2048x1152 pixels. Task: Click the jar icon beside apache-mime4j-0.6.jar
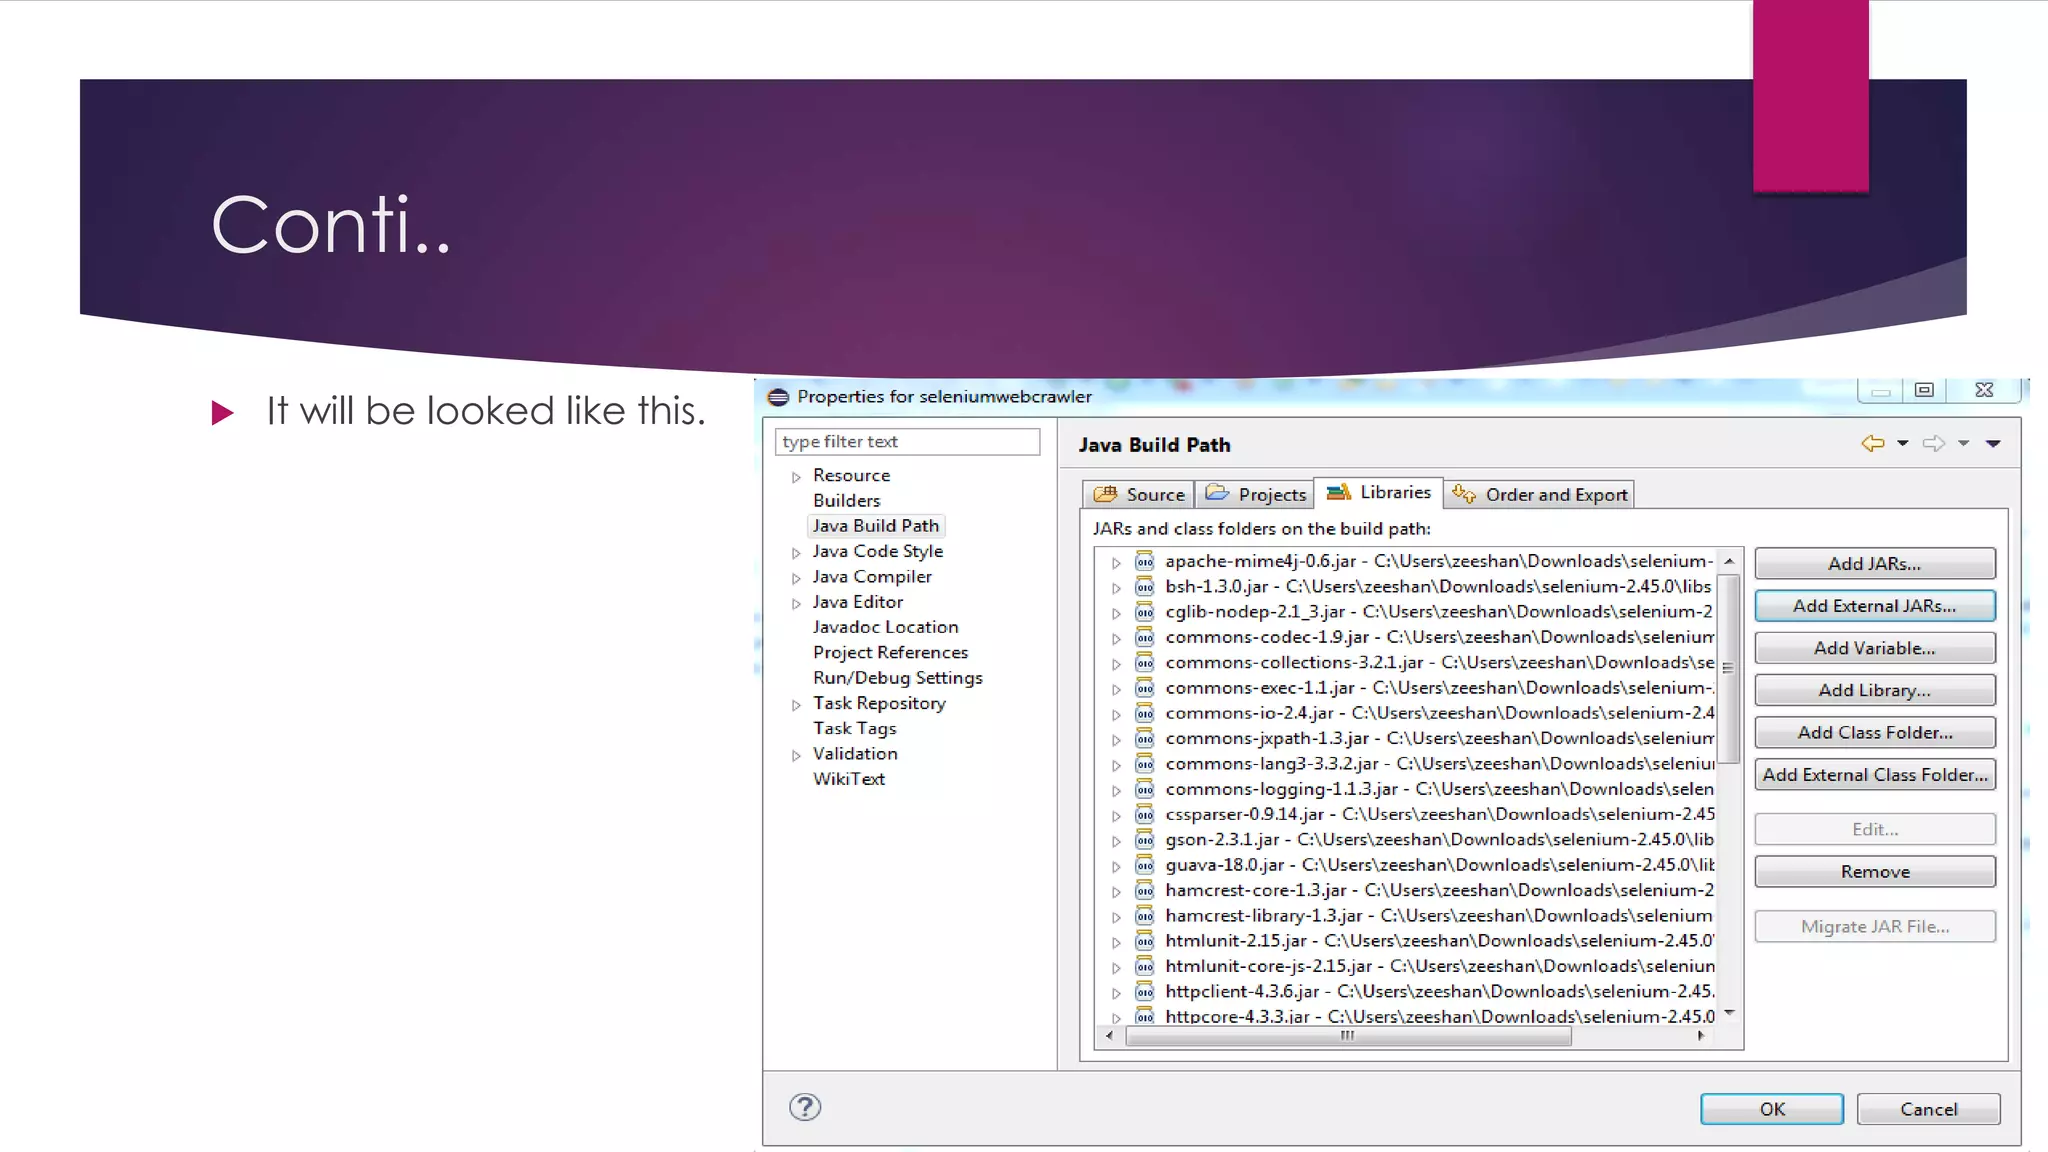[1145, 562]
